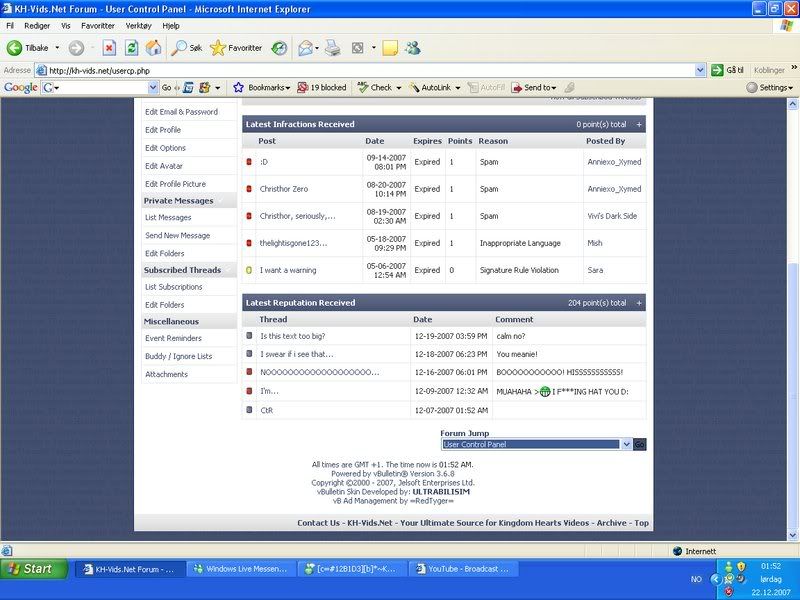
Task: Open the Koblinger links toolbar
Action: click(x=769, y=70)
